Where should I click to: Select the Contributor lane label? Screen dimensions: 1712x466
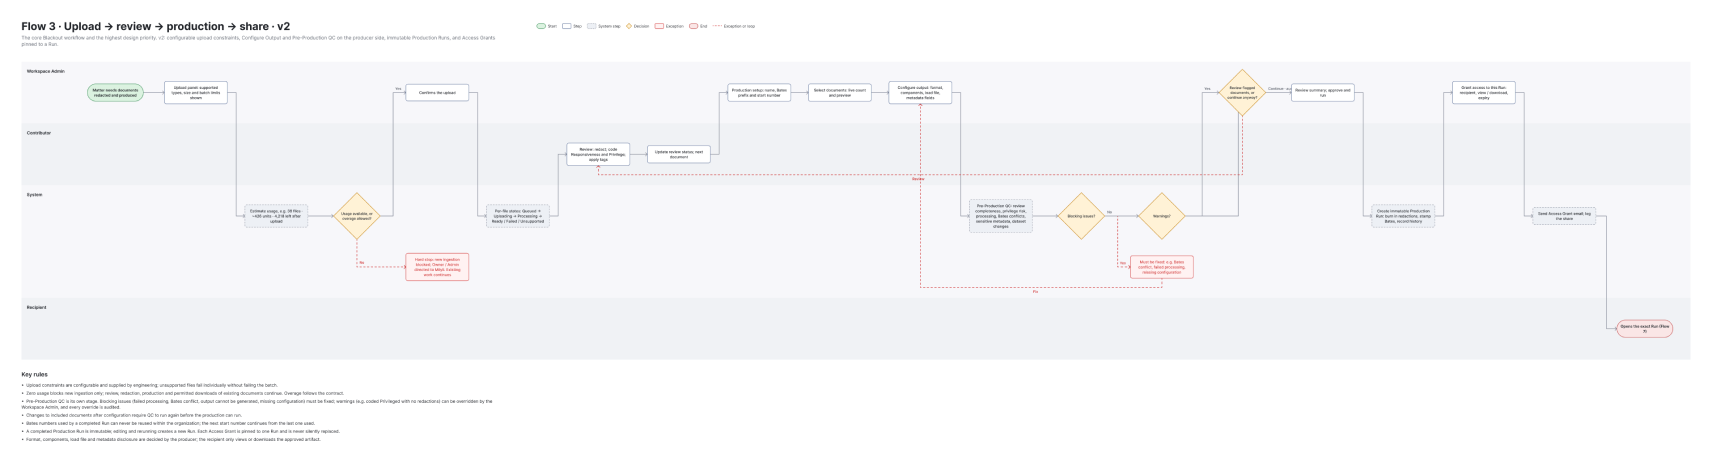39,132
